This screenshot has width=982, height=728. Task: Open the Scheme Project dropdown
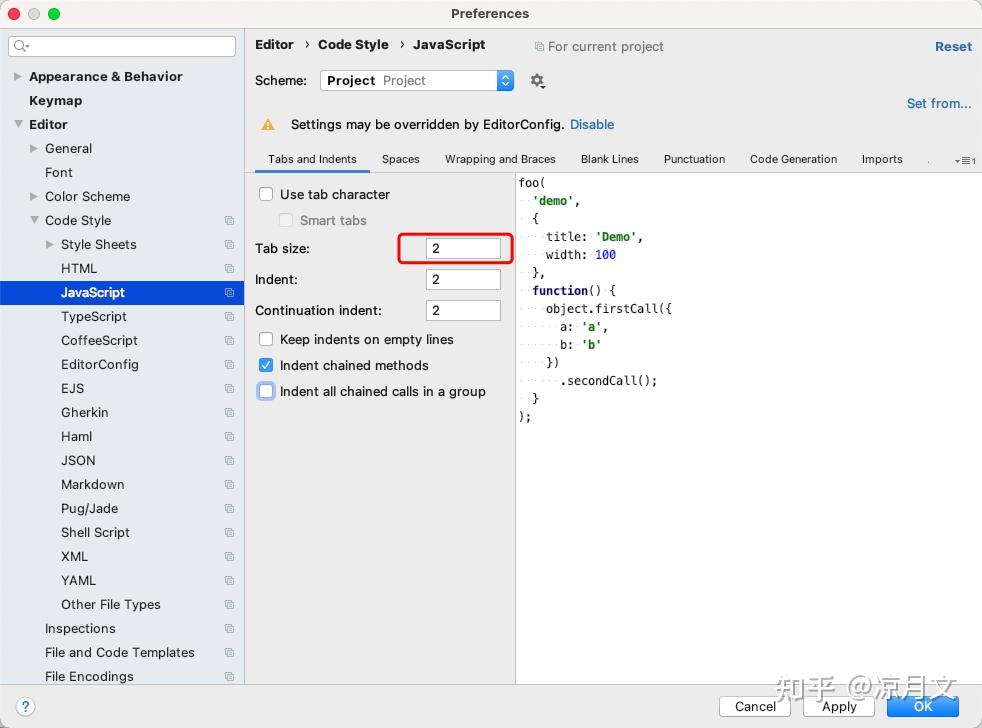[x=416, y=80]
